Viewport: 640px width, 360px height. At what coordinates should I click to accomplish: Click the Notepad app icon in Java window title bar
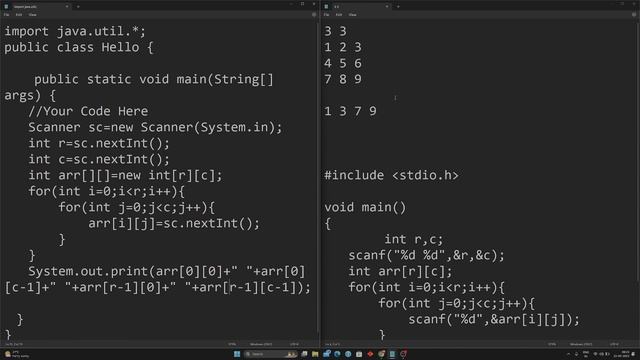6,7
